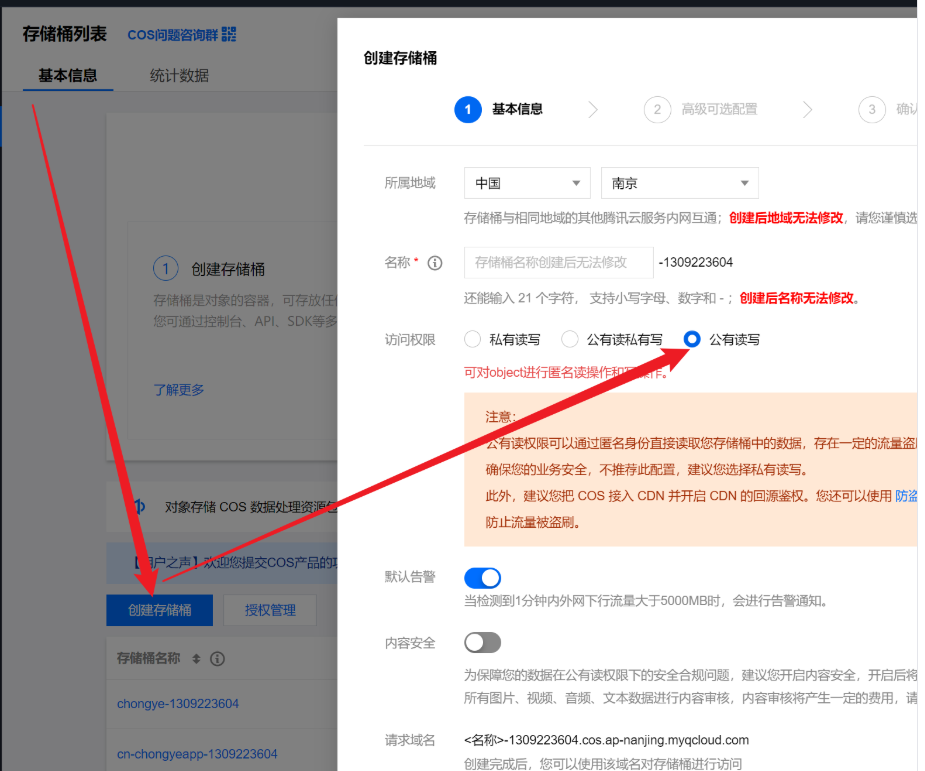The width and height of the screenshot is (925, 771).
Task: Switch to the 统计数据 tab
Action: [x=179, y=76]
